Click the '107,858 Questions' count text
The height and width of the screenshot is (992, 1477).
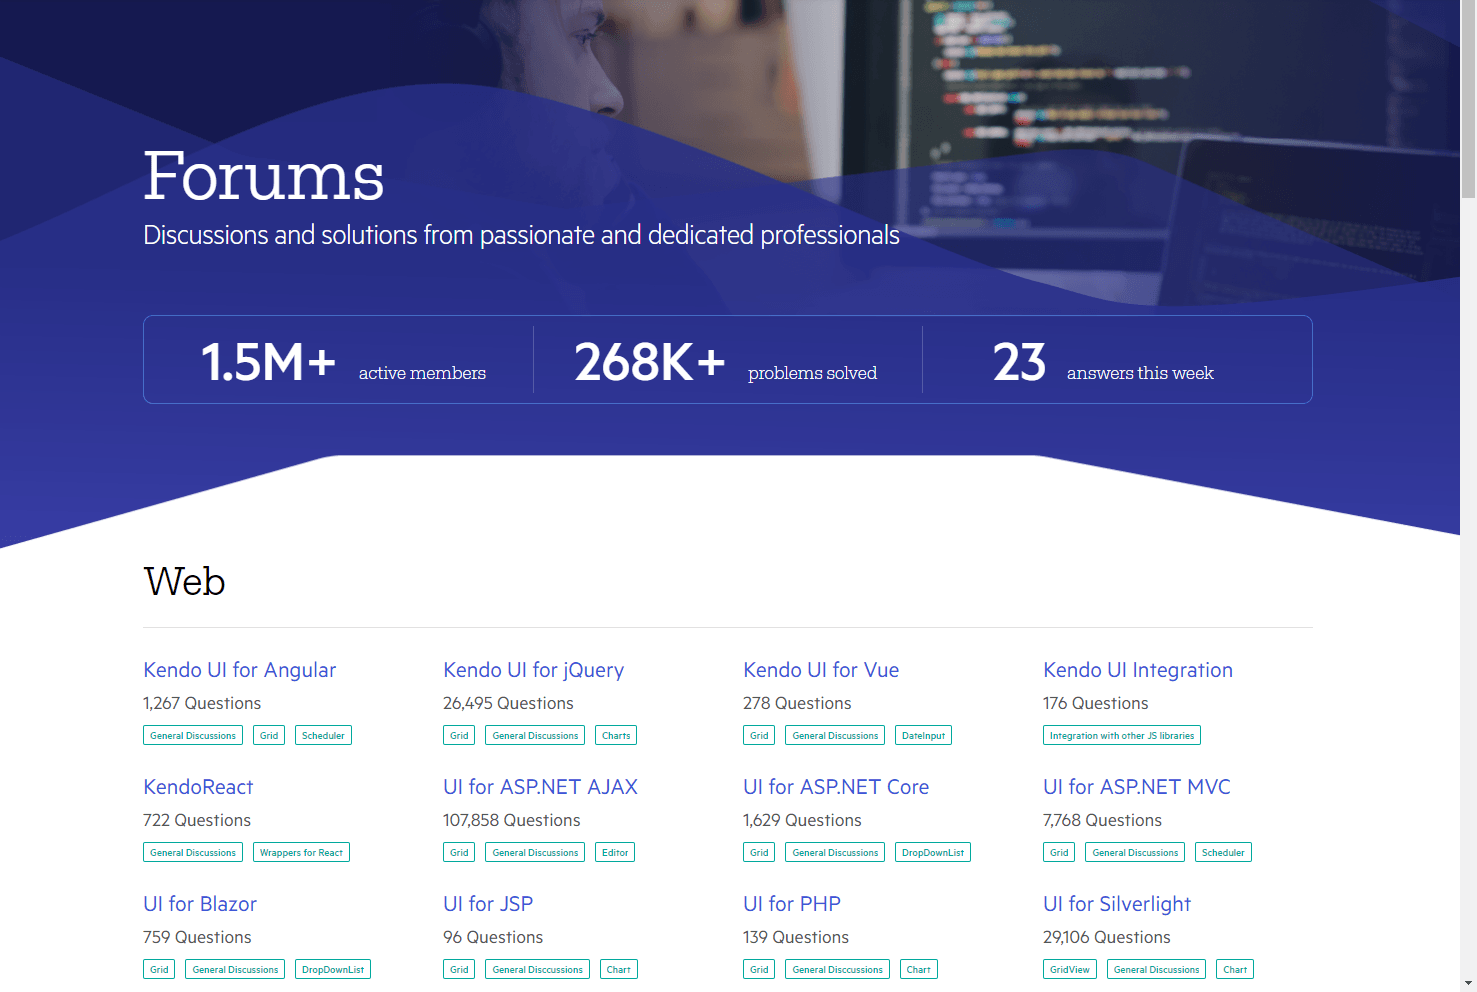coord(511,820)
